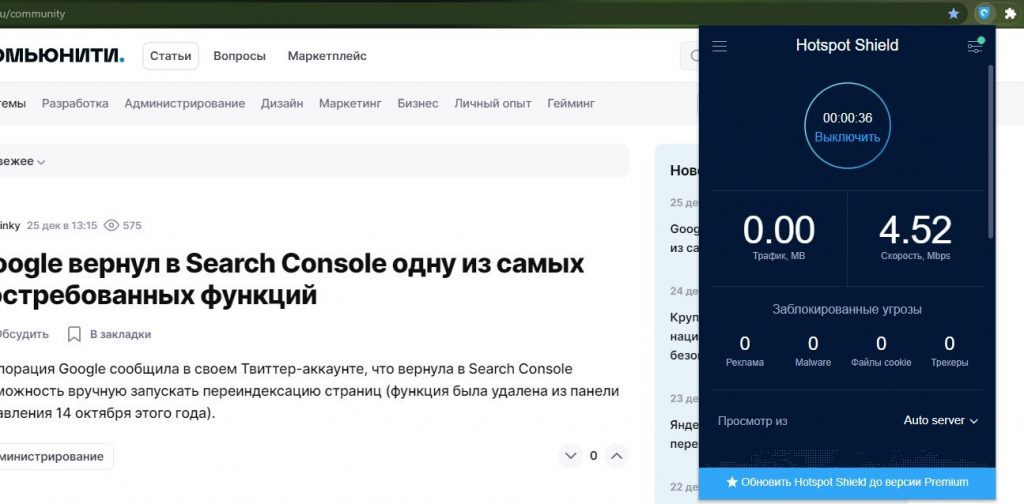Screen dimensions: 1024x504
Task: Open the Вопросы tab
Action: tap(240, 56)
